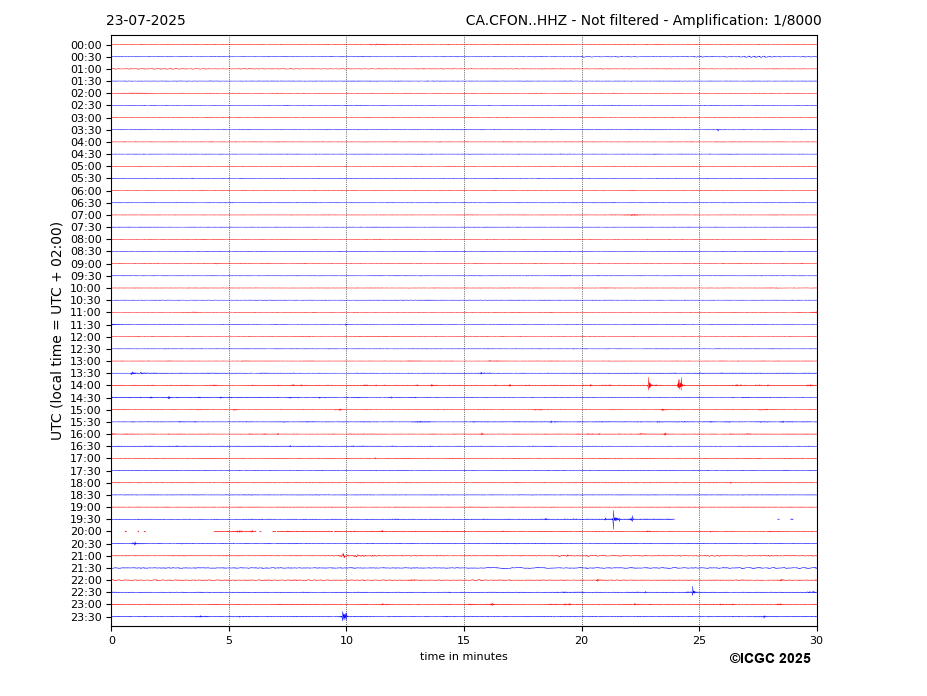This screenshot has width=927, height=696.
Task: Select the 06:00 row label
Action: pyautogui.click(x=86, y=192)
